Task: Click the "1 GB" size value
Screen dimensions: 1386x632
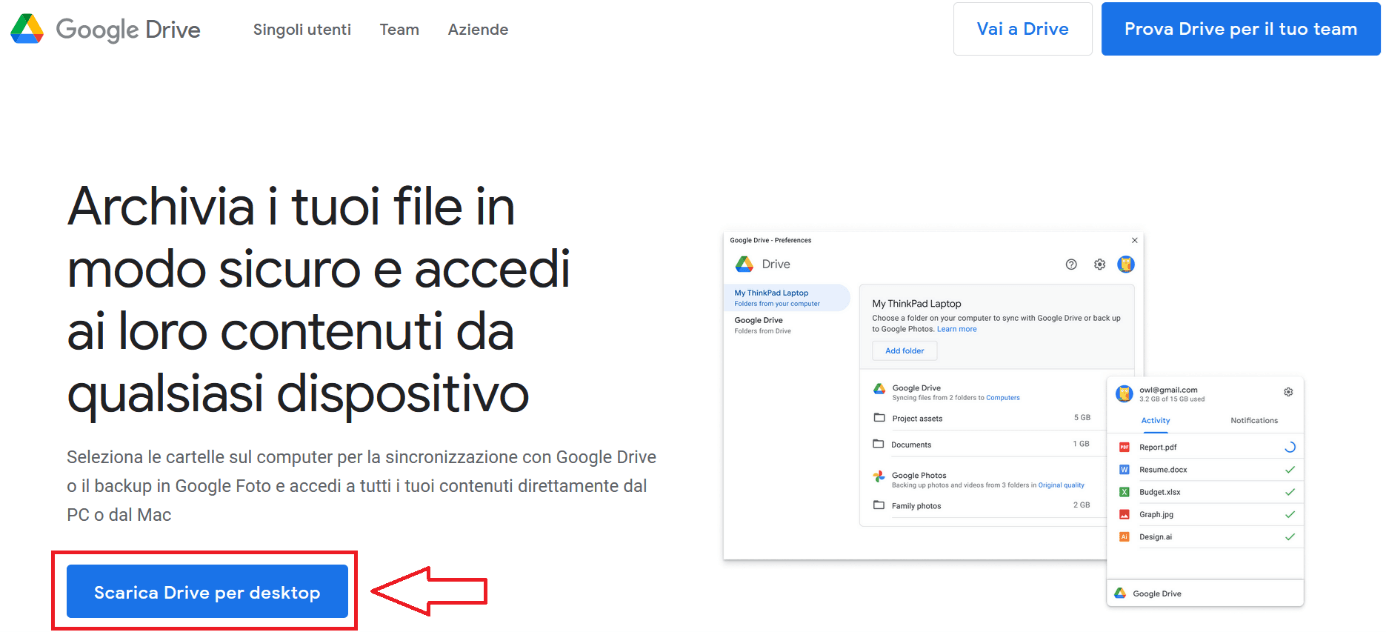Action: click(x=1082, y=444)
